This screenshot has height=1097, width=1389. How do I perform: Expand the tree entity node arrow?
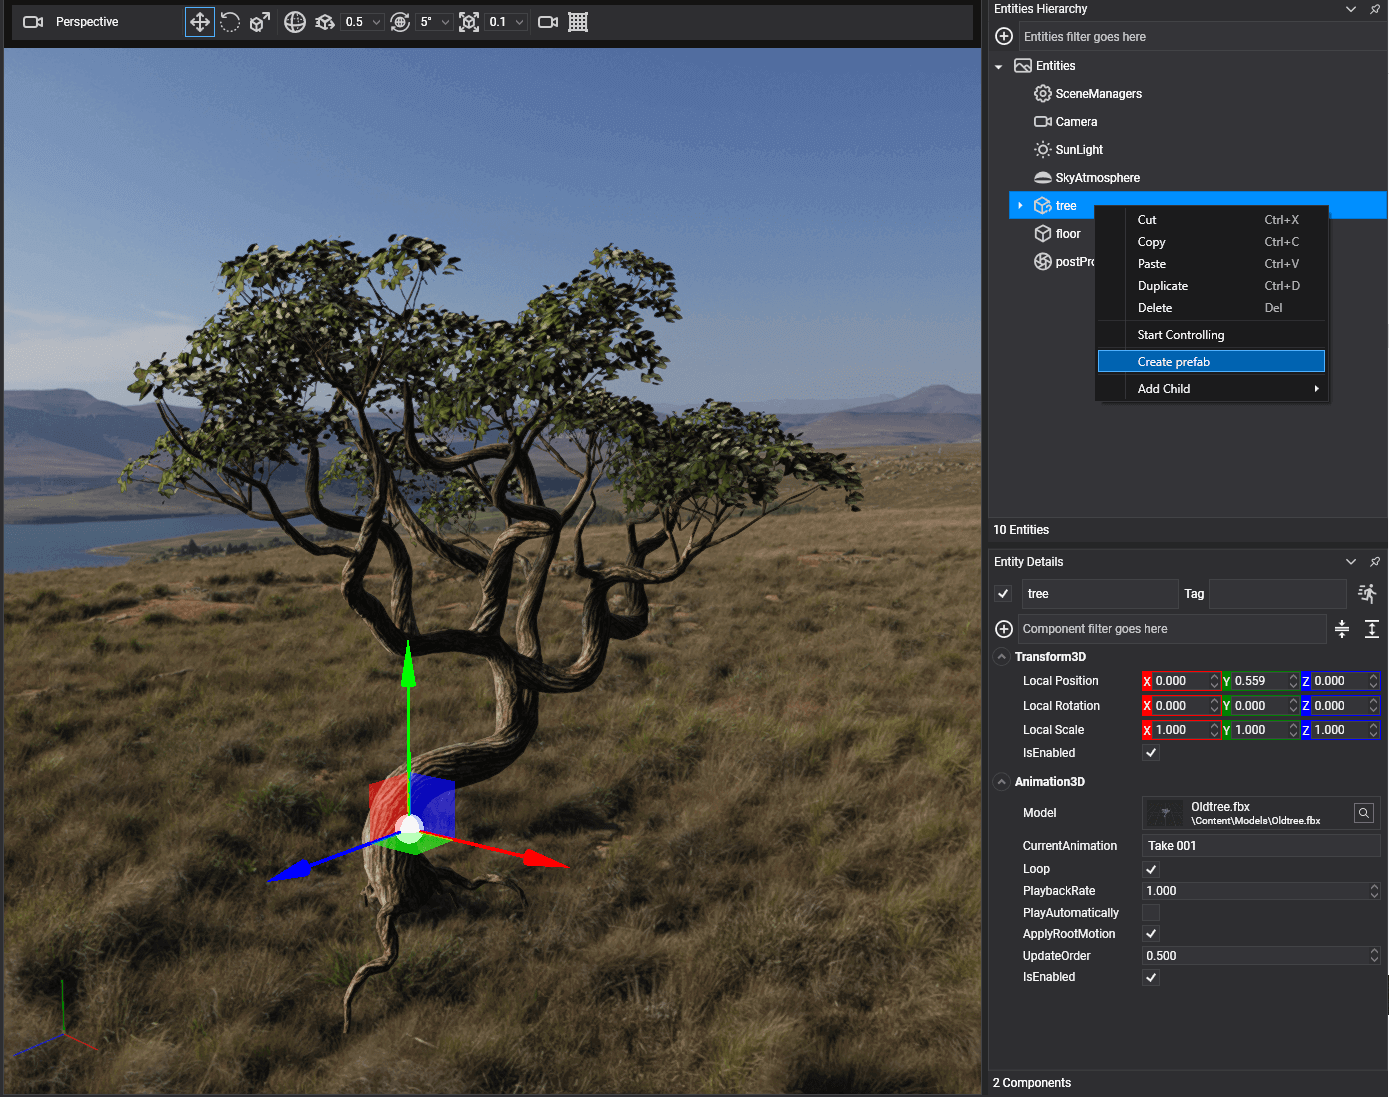pos(1020,206)
